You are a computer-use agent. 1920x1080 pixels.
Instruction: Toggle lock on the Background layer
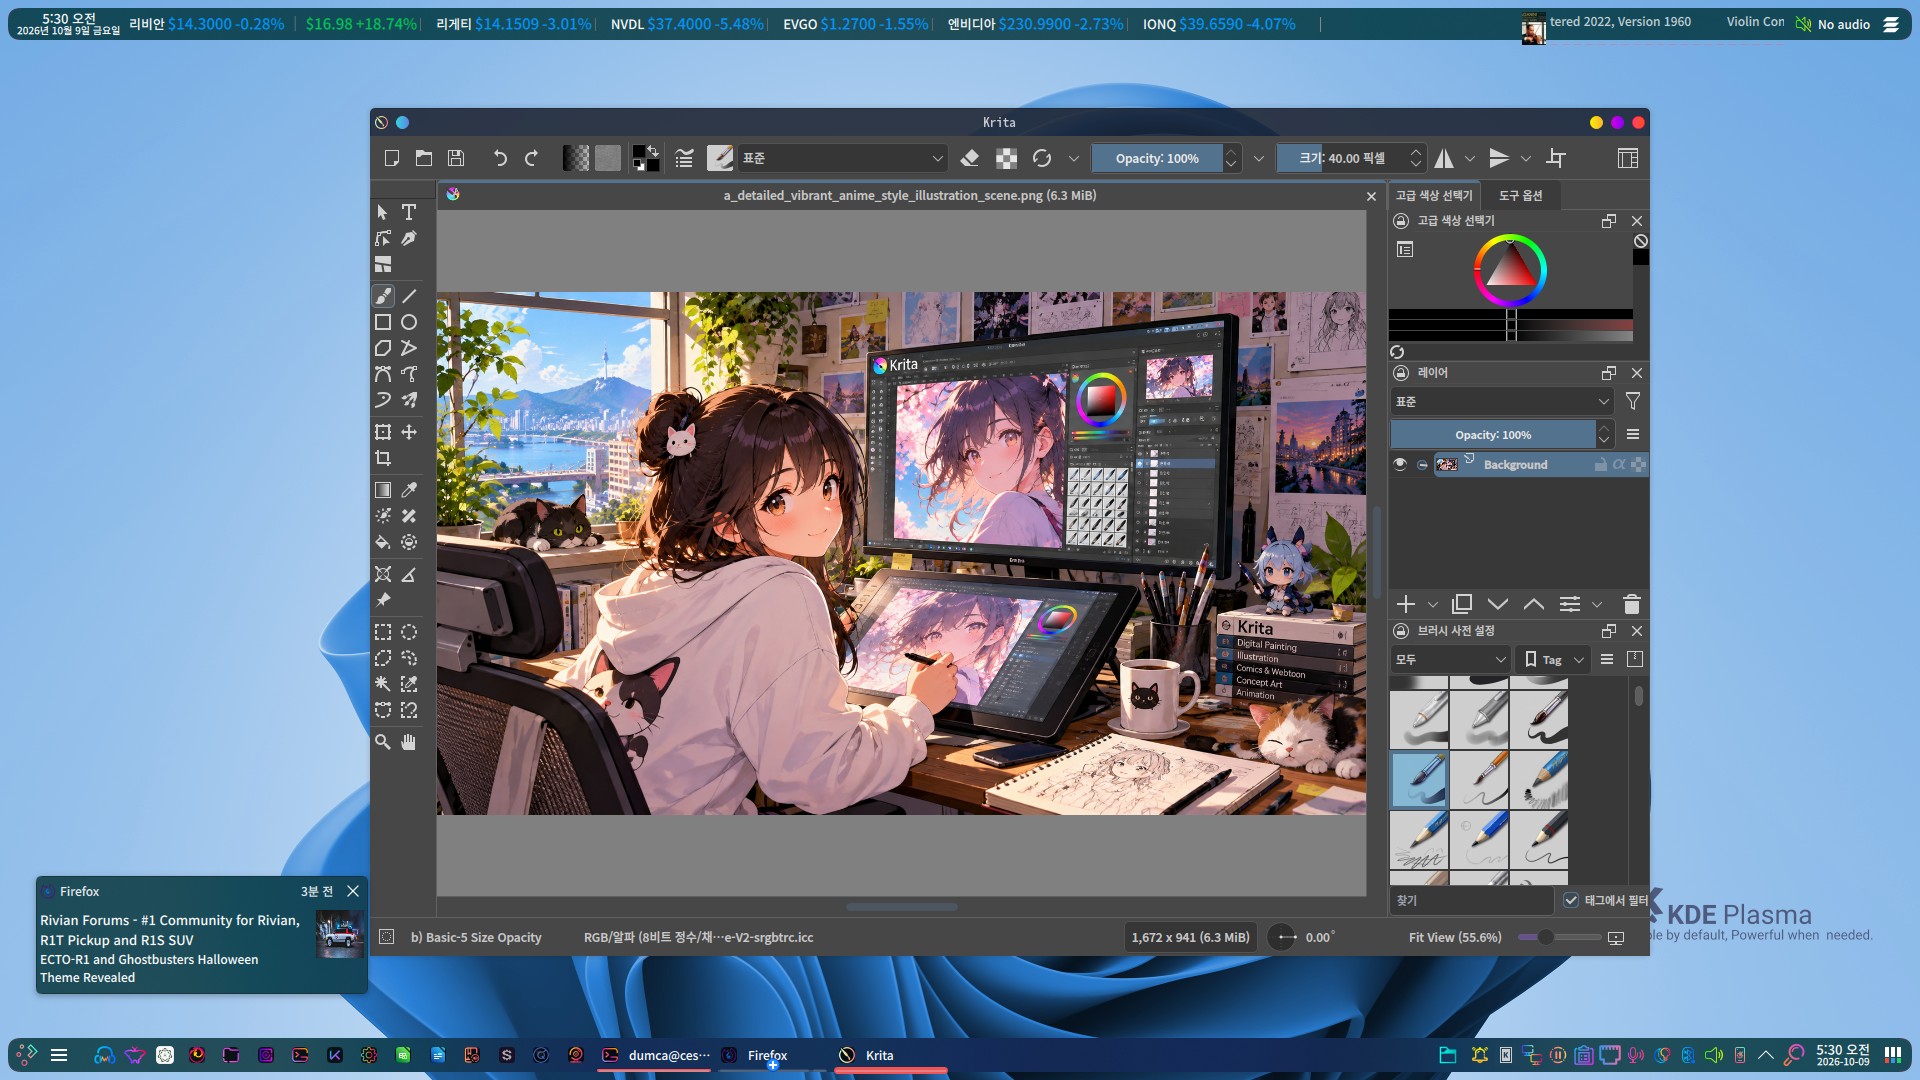[x=1601, y=464]
